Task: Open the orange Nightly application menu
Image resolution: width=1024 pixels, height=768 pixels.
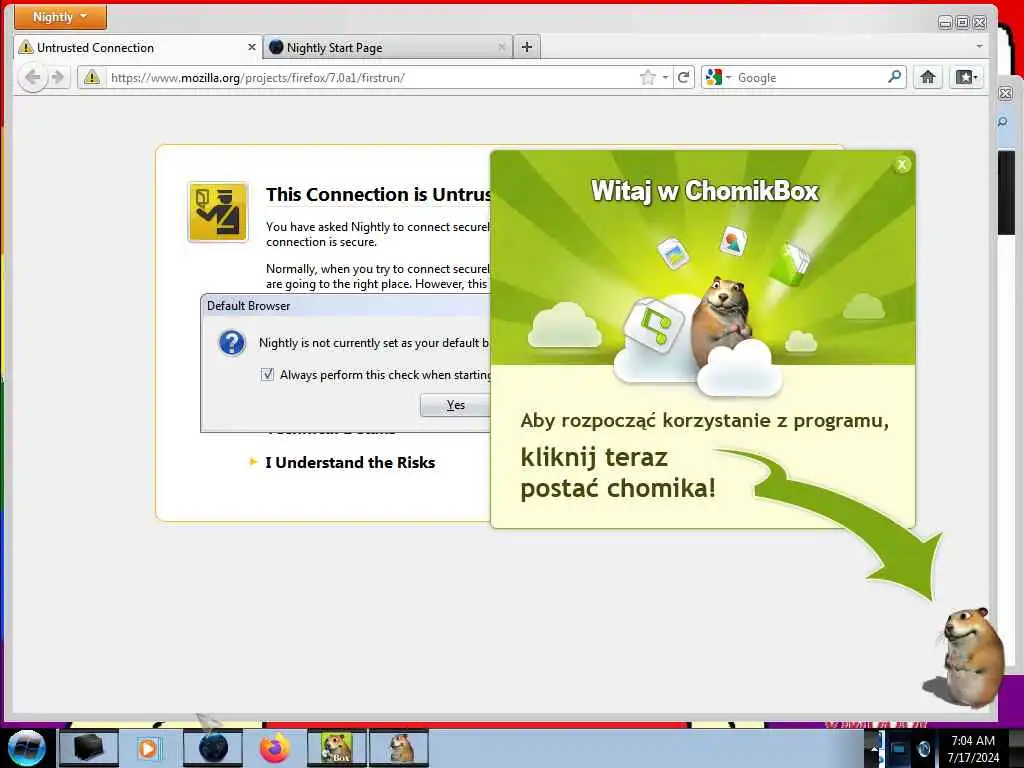Action: [60, 17]
